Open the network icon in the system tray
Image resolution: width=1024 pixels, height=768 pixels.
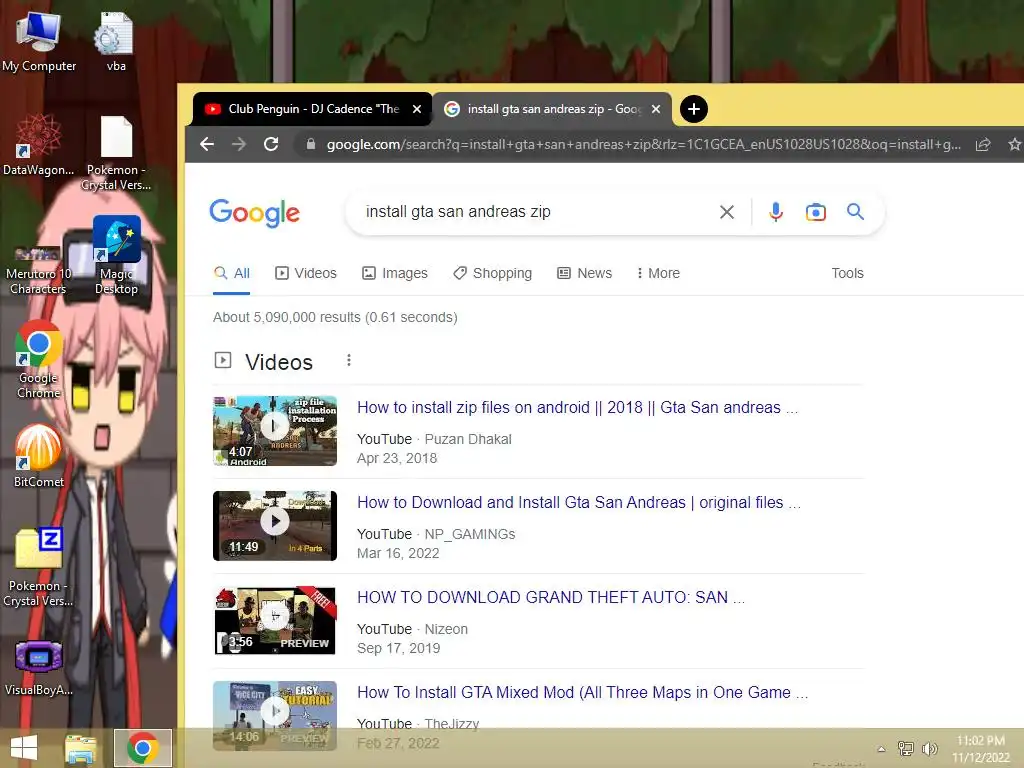coord(906,748)
